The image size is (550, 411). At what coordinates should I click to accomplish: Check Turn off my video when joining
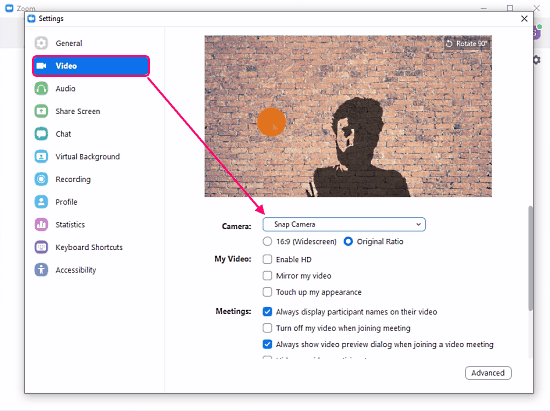[267, 328]
